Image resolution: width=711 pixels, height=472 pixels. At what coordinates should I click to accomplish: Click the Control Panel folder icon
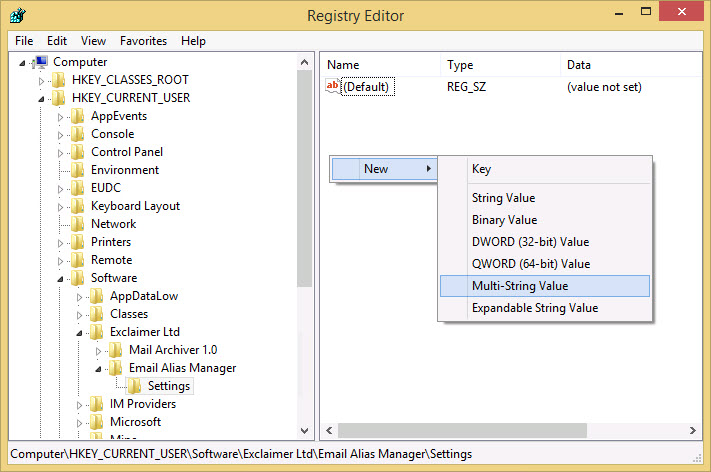(78, 152)
